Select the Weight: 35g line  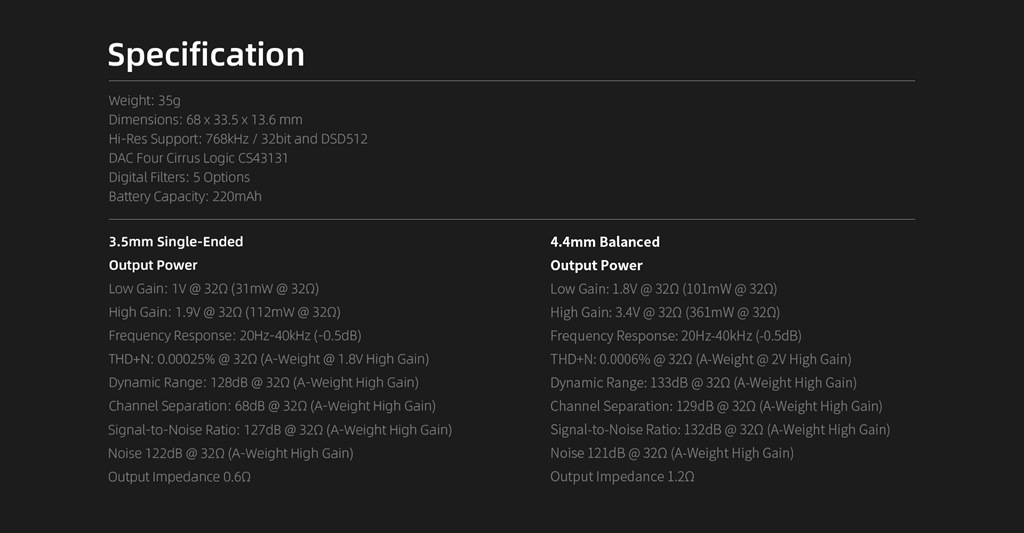pyautogui.click(x=144, y=101)
